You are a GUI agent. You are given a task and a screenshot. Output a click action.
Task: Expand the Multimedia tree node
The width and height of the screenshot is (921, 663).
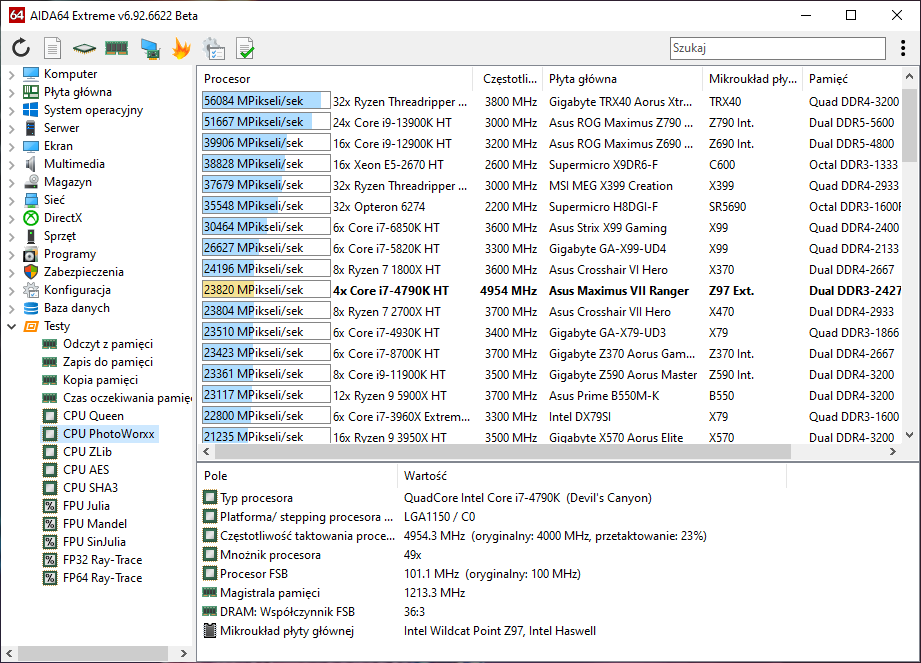(11, 164)
